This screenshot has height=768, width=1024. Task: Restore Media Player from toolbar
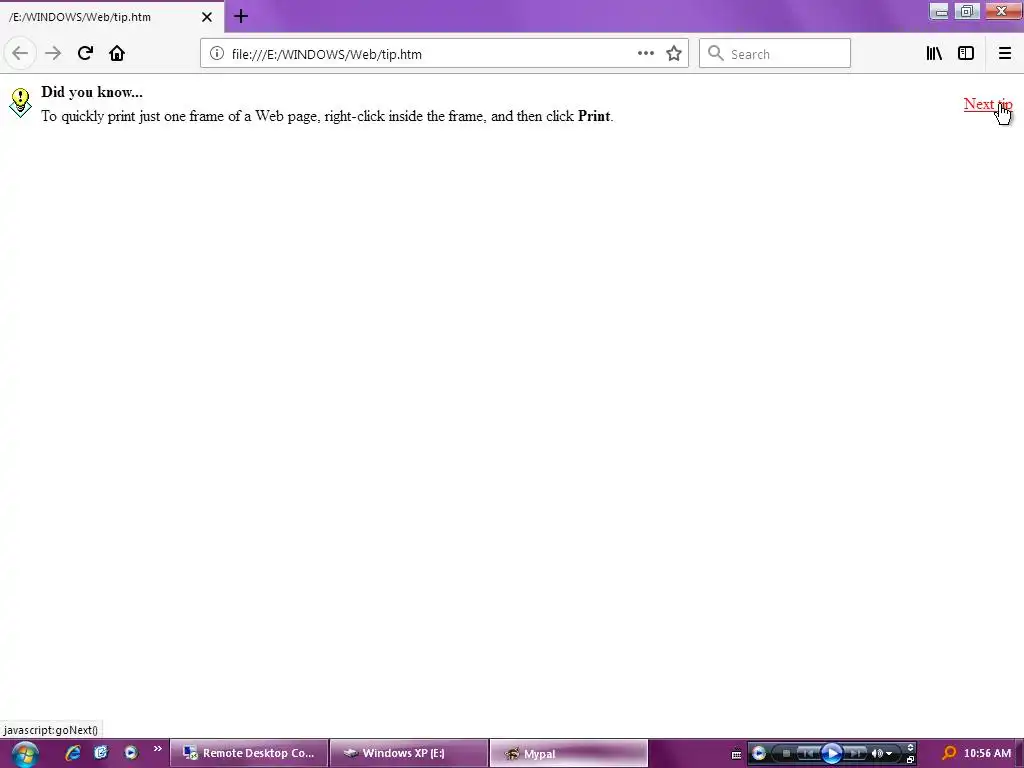click(910, 760)
